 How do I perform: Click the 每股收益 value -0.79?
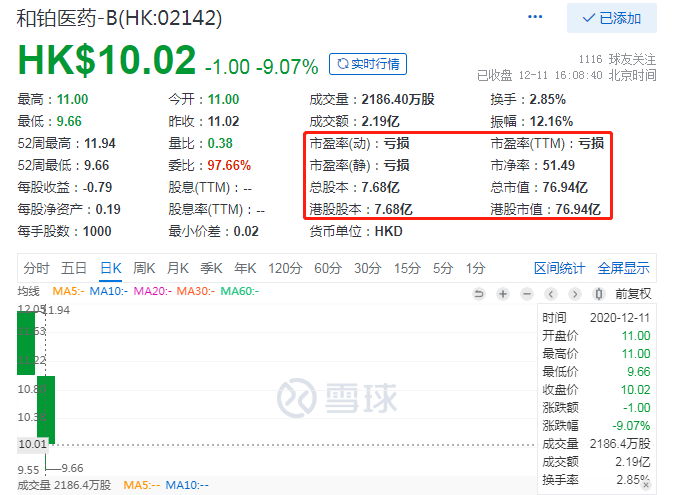[97, 188]
